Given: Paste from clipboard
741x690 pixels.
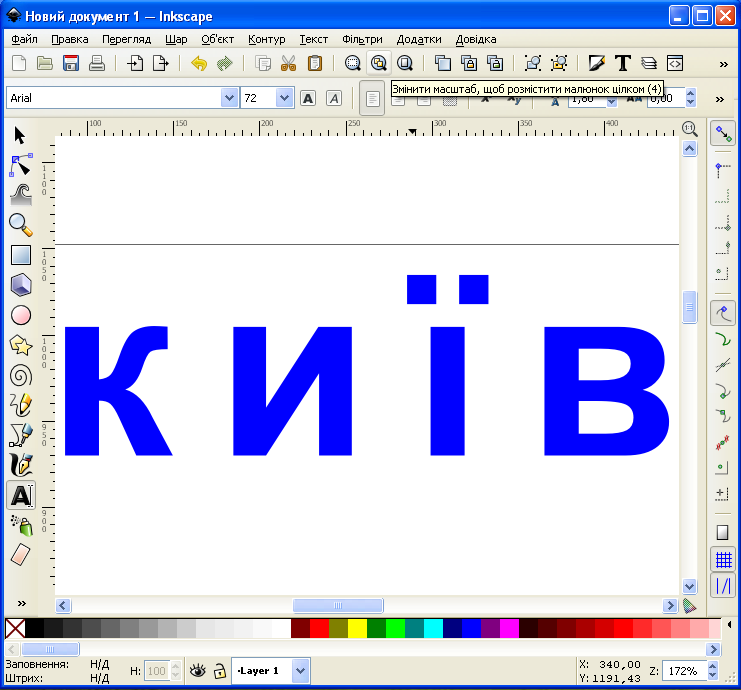Looking at the screenshot, I should (x=315, y=63).
